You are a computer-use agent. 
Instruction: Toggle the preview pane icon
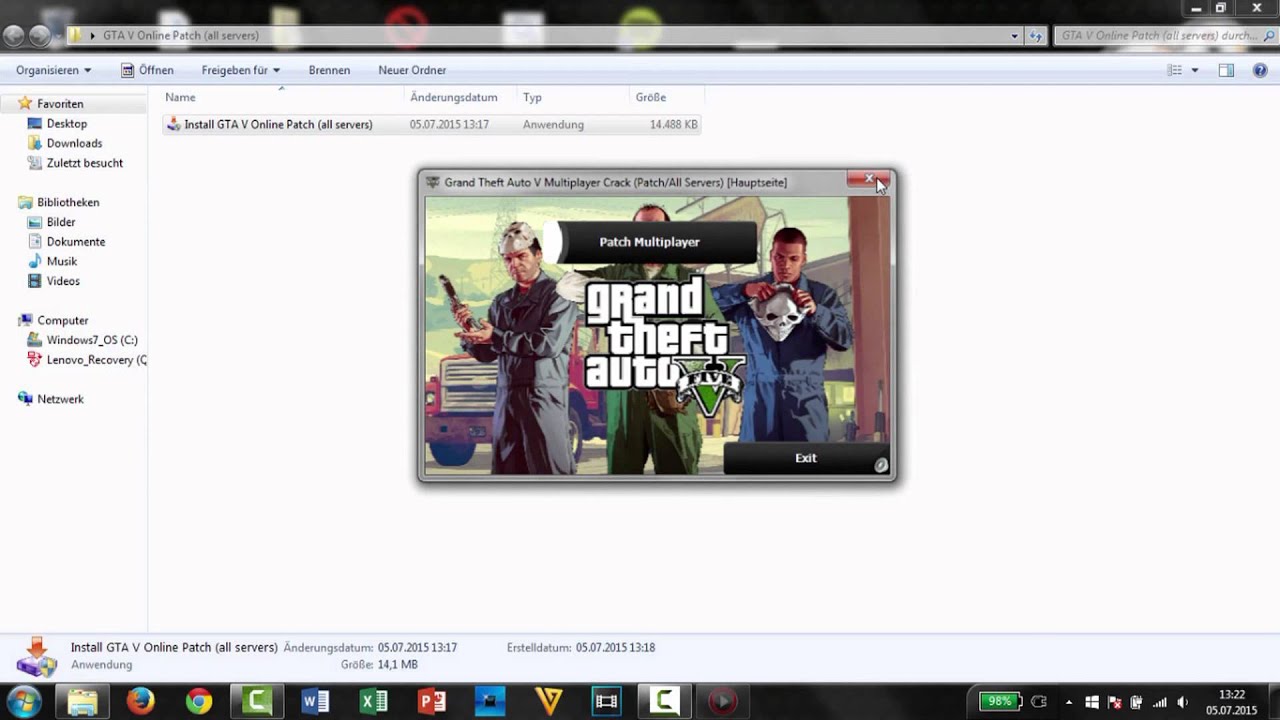coord(1226,70)
